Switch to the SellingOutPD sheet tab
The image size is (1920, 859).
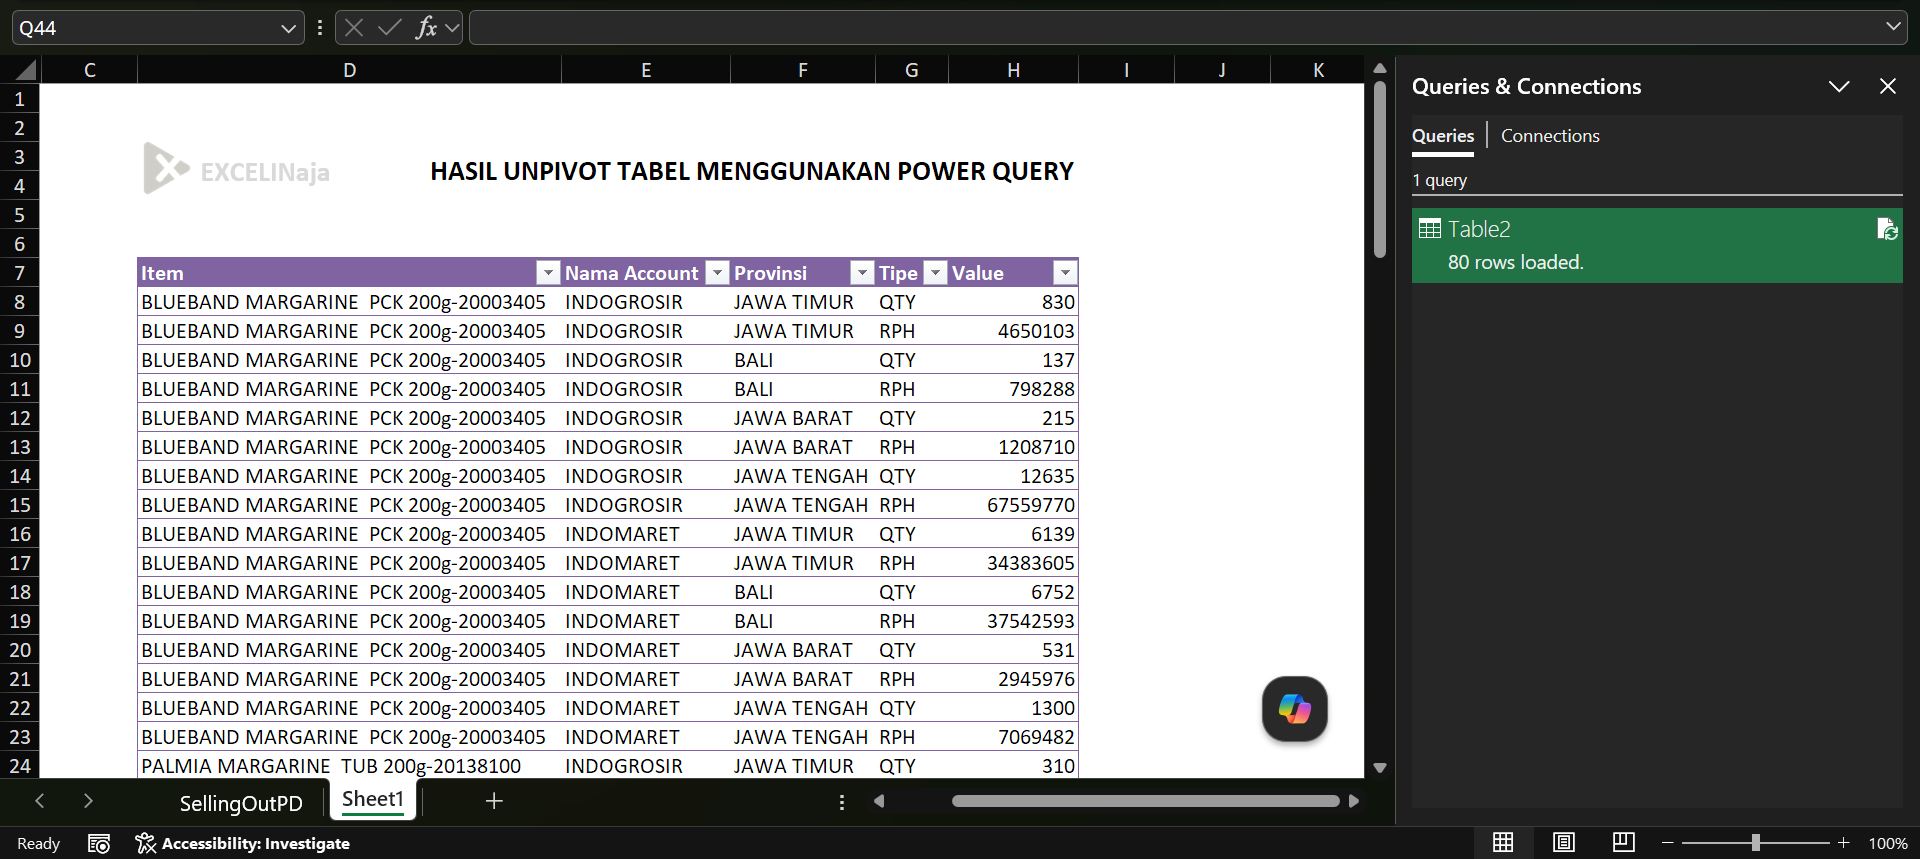click(241, 803)
